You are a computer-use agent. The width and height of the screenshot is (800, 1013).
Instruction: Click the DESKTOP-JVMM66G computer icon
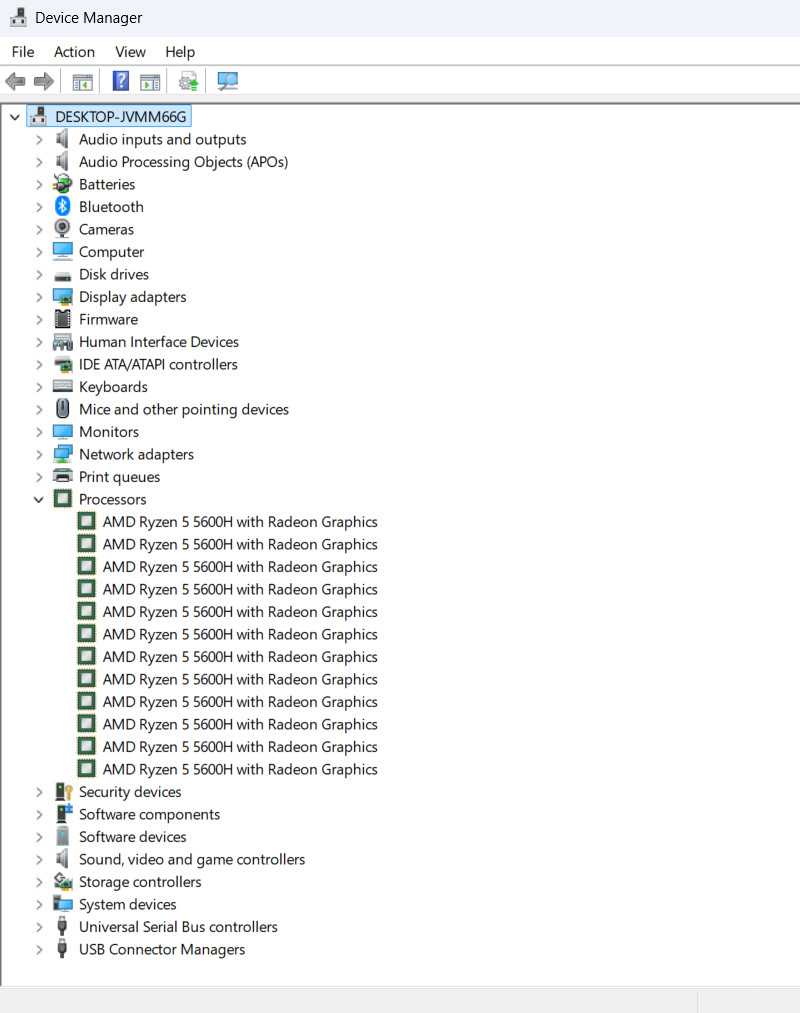coord(39,116)
